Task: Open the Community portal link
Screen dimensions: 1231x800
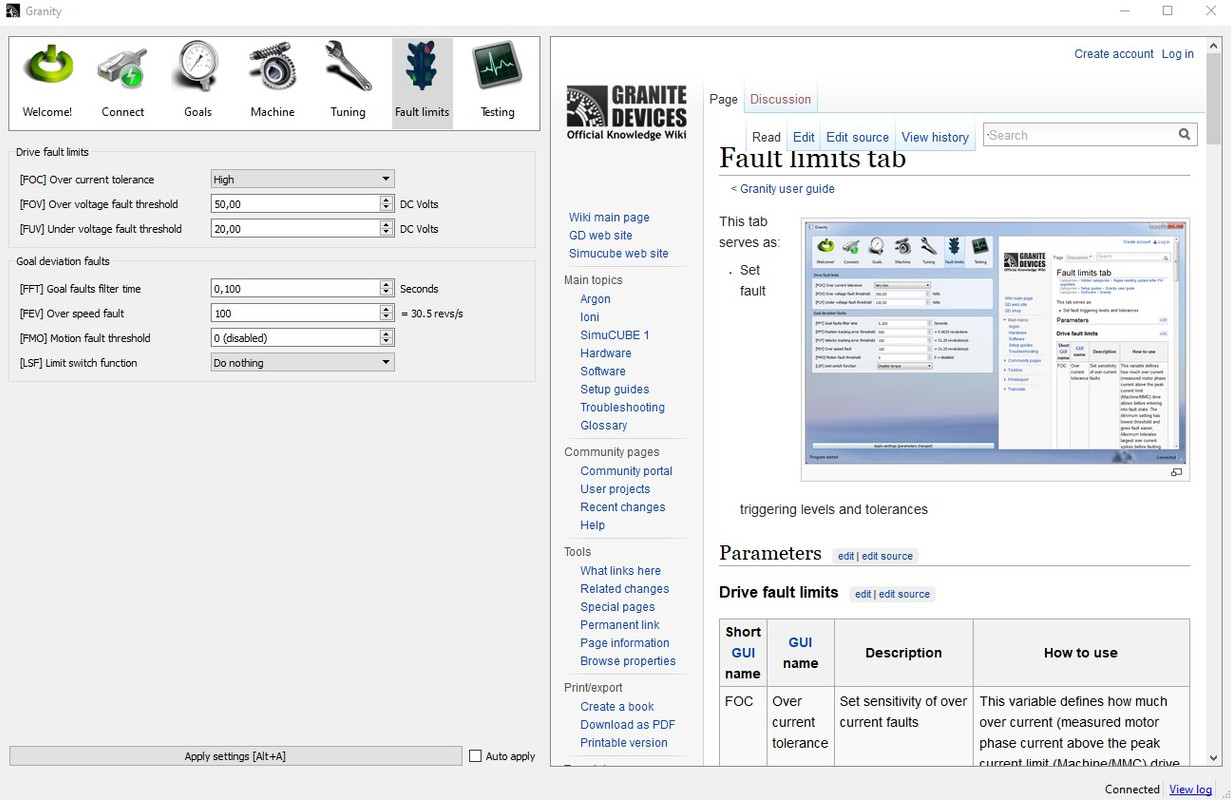Action: point(626,471)
